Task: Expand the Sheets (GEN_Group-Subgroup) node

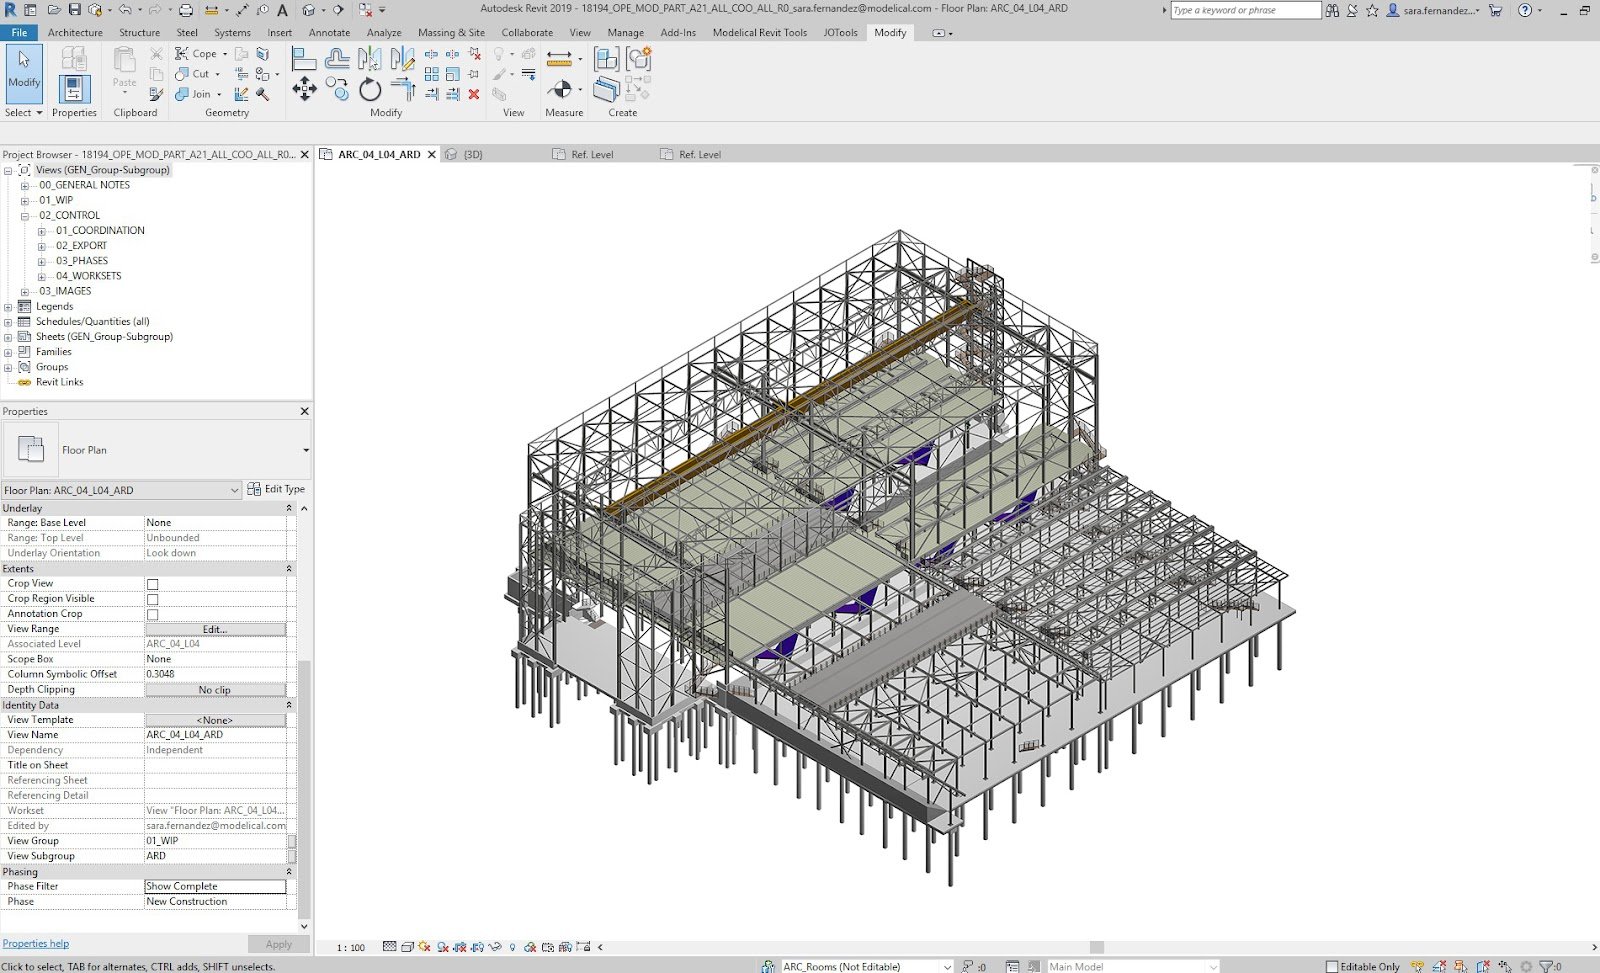Action: click(8, 337)
